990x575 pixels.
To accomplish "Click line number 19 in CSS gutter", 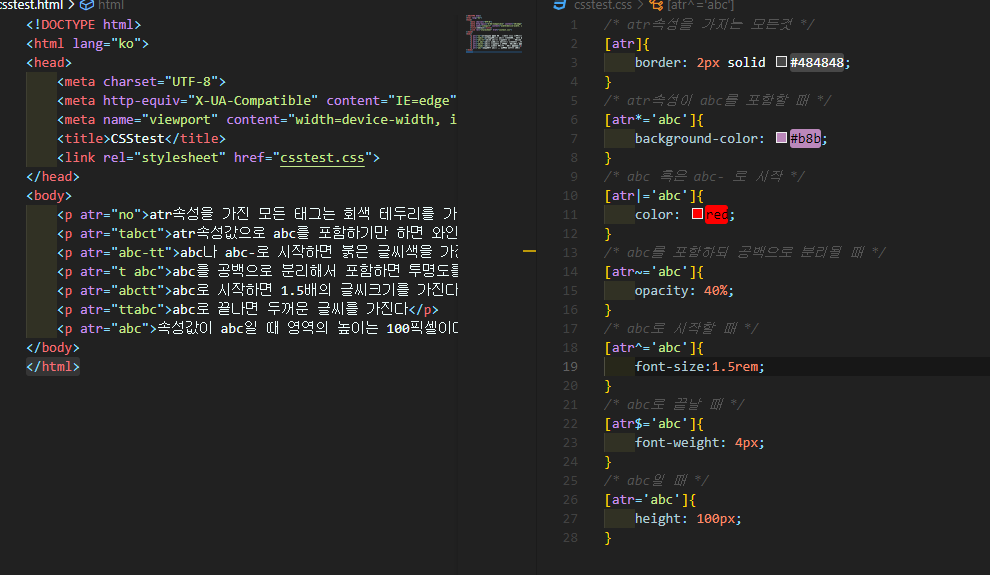I will (570, 366).
